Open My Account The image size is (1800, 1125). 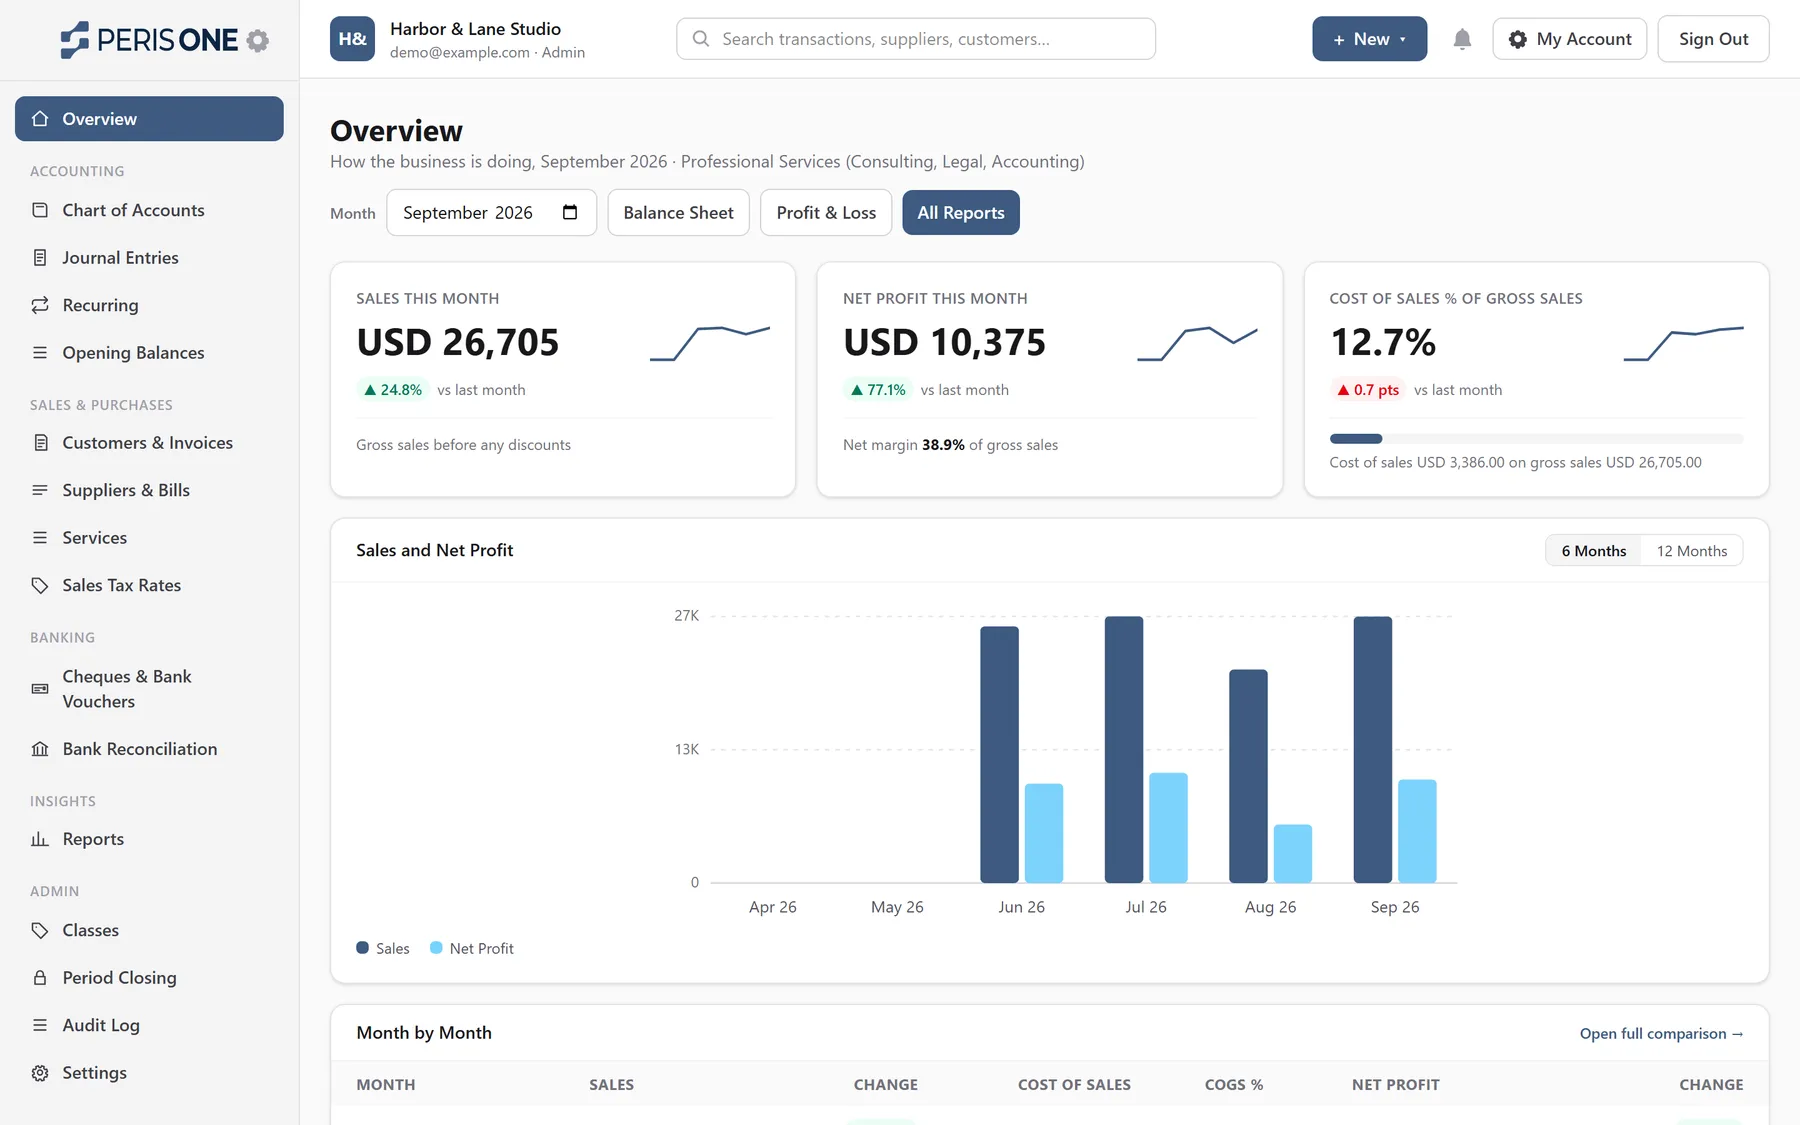(1569, 39)
